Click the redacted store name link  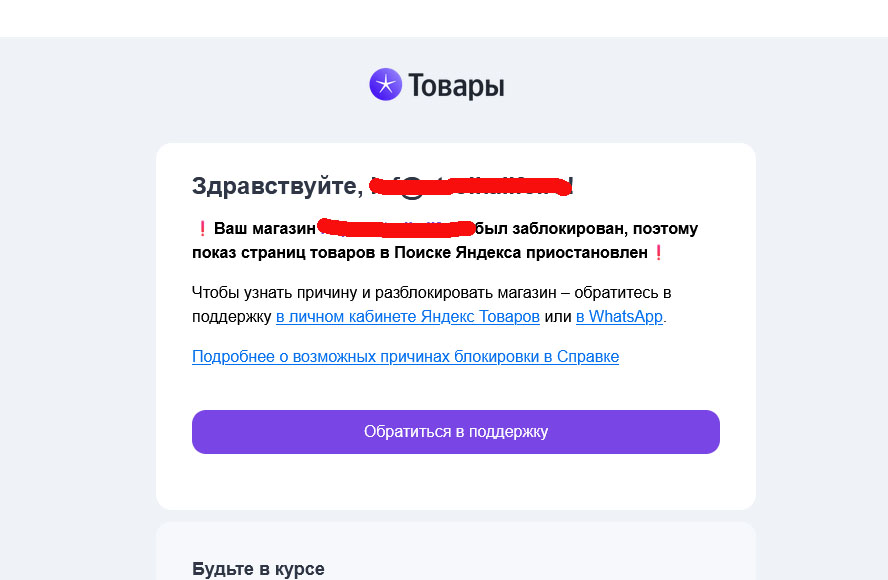click(395, 226)
